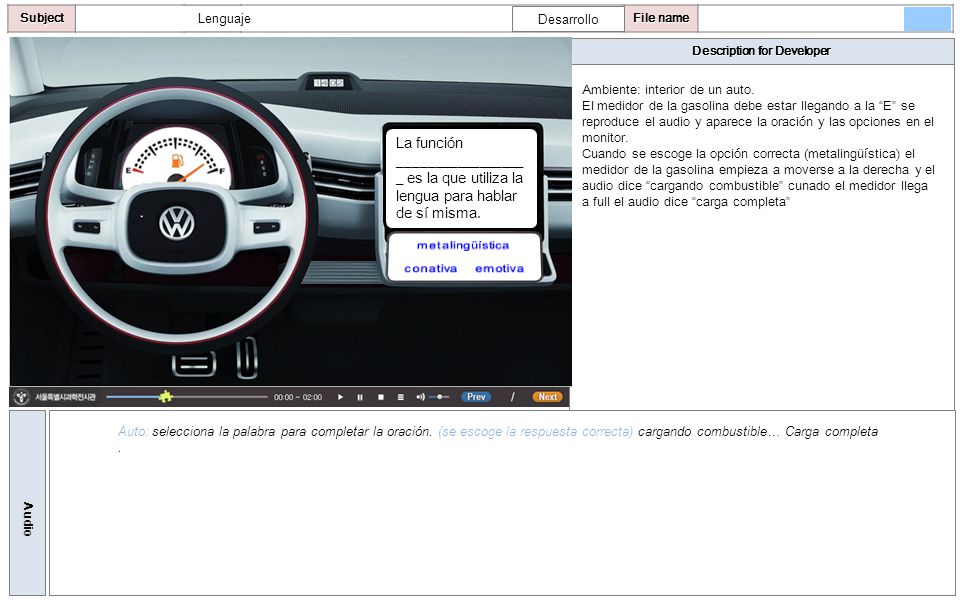960x600 pixels.
Task: Choose the answer 'conativa'
Action: [430, 269]
